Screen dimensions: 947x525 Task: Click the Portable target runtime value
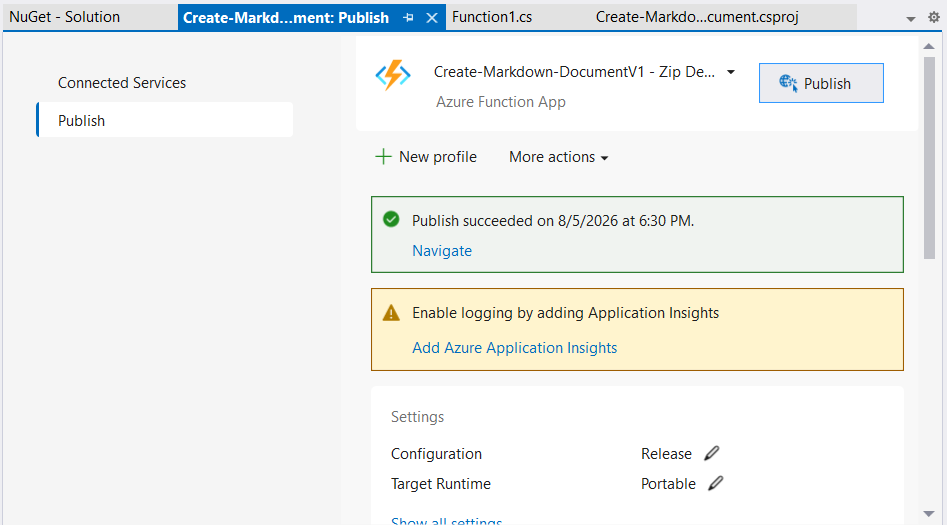tap(668, 484)
